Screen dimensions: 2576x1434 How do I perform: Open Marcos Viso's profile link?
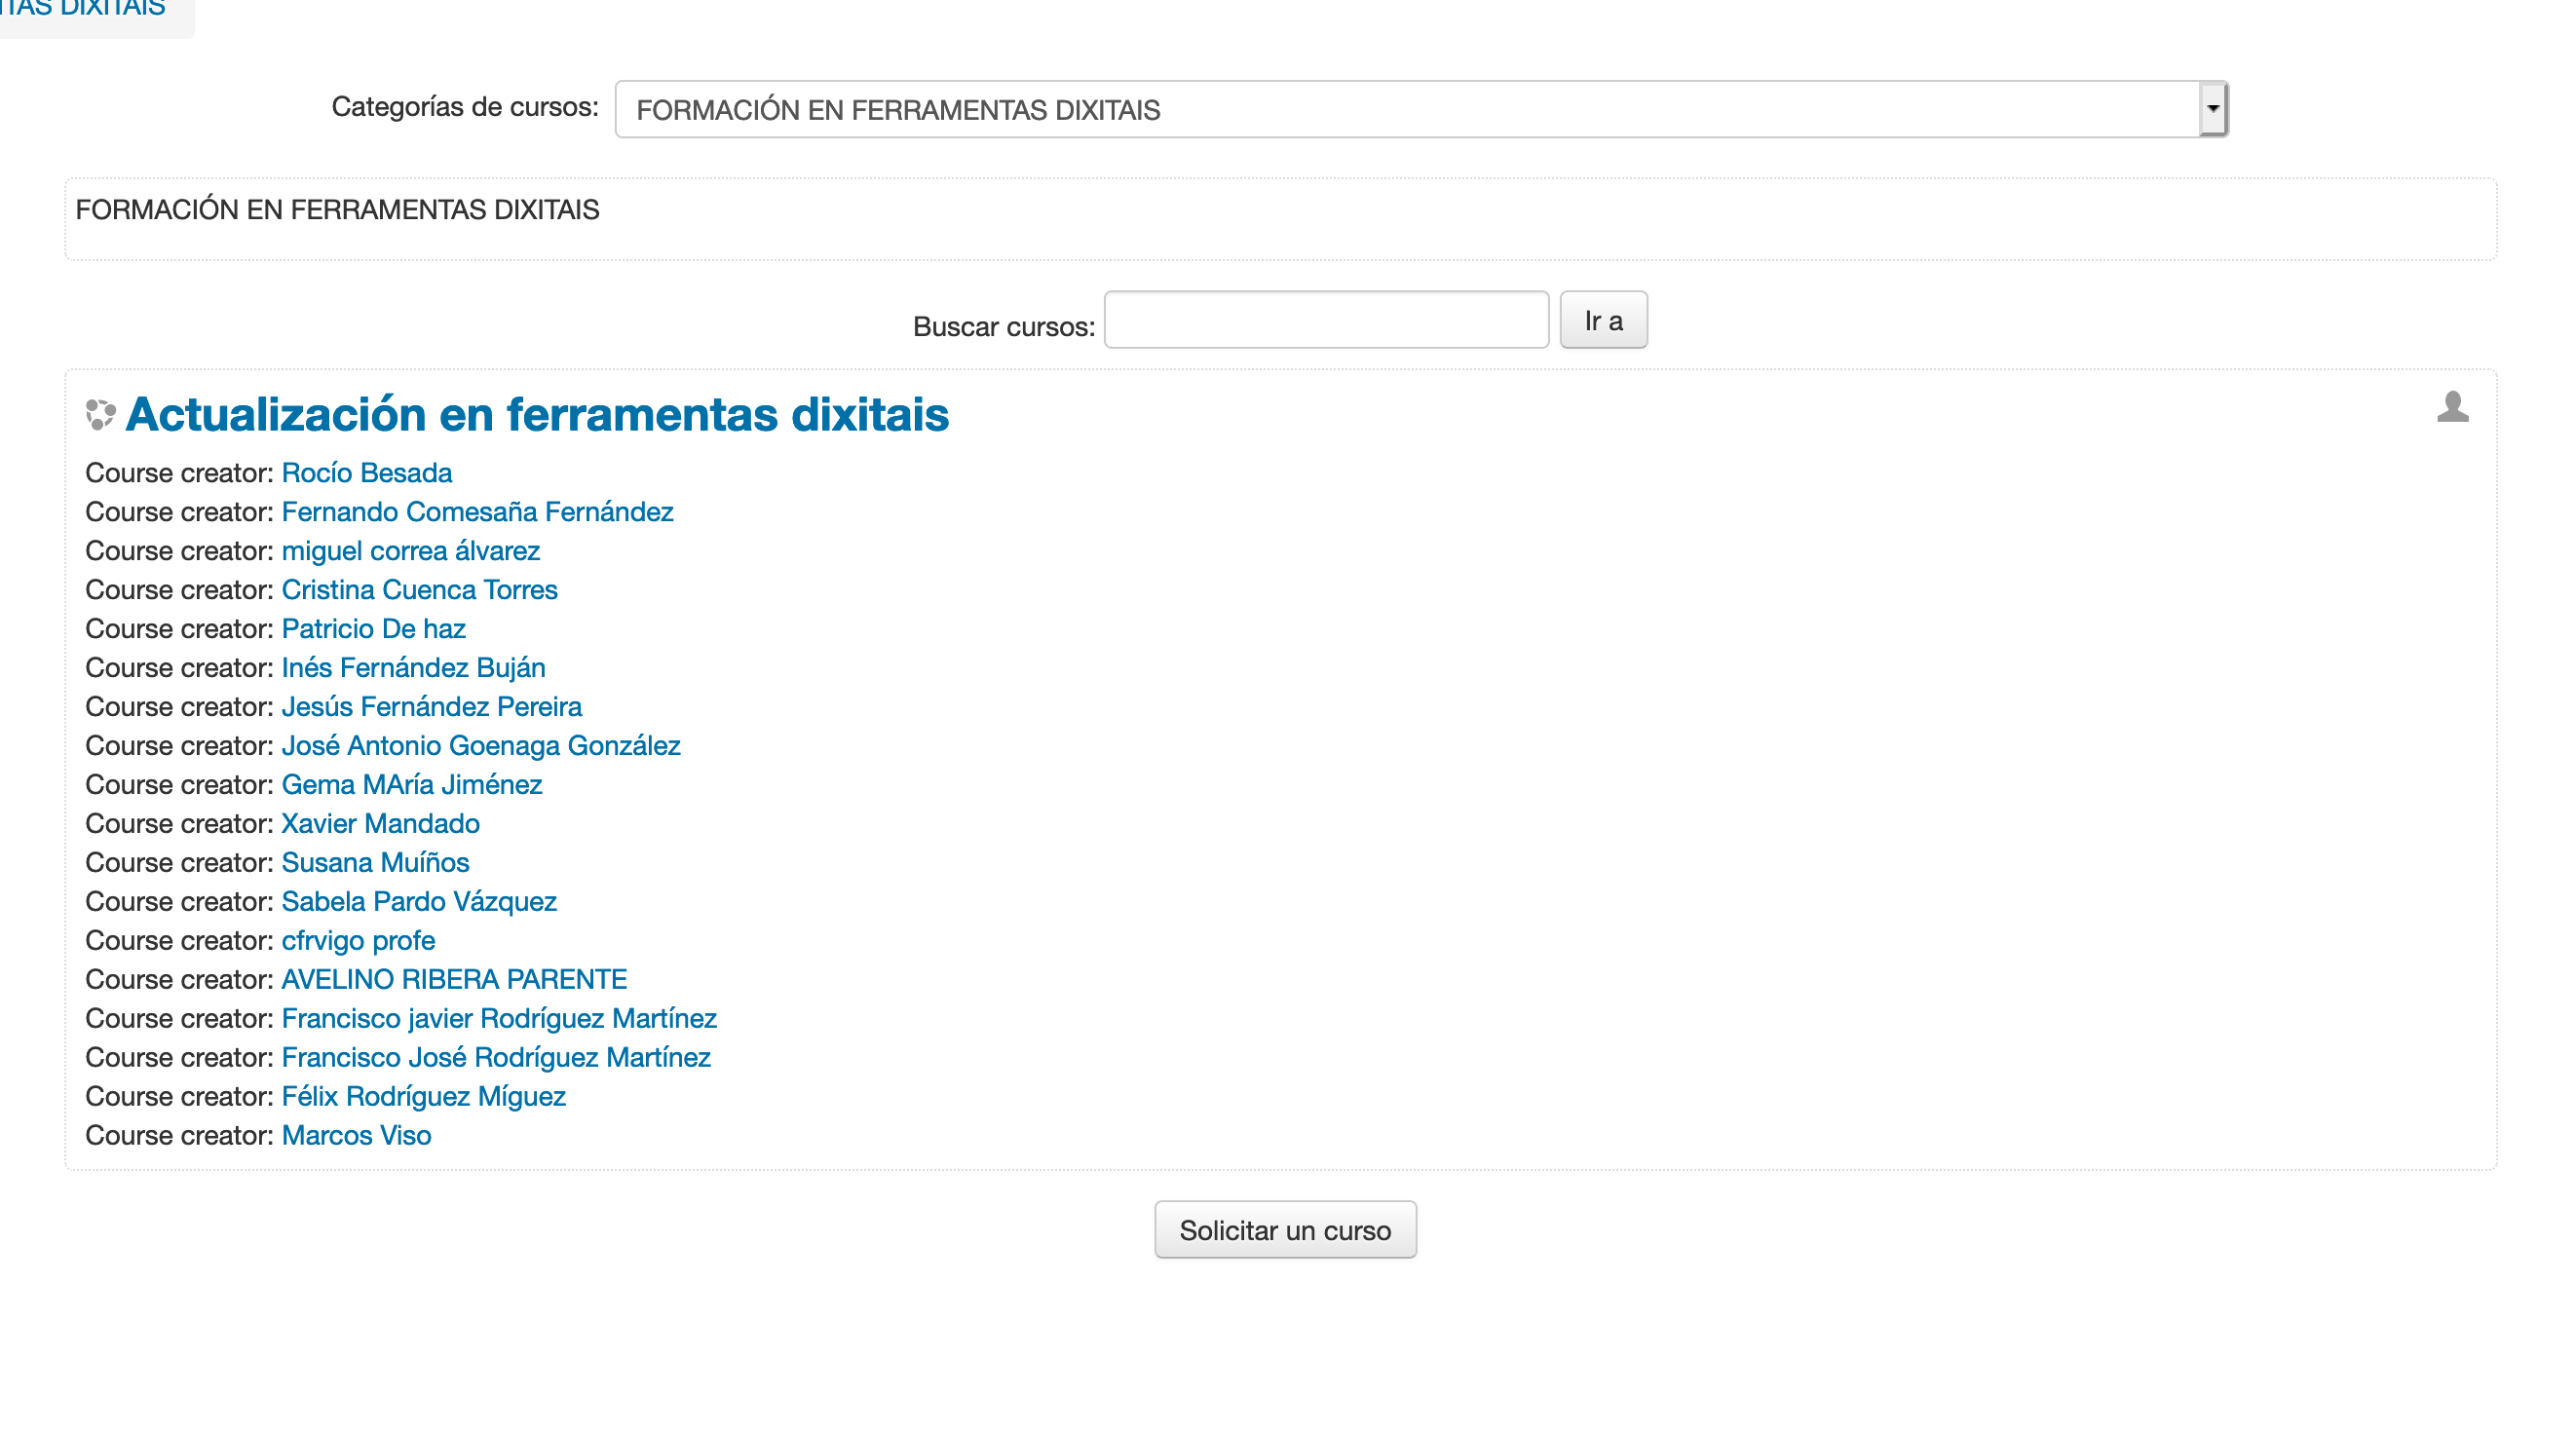coord(356,1135)
